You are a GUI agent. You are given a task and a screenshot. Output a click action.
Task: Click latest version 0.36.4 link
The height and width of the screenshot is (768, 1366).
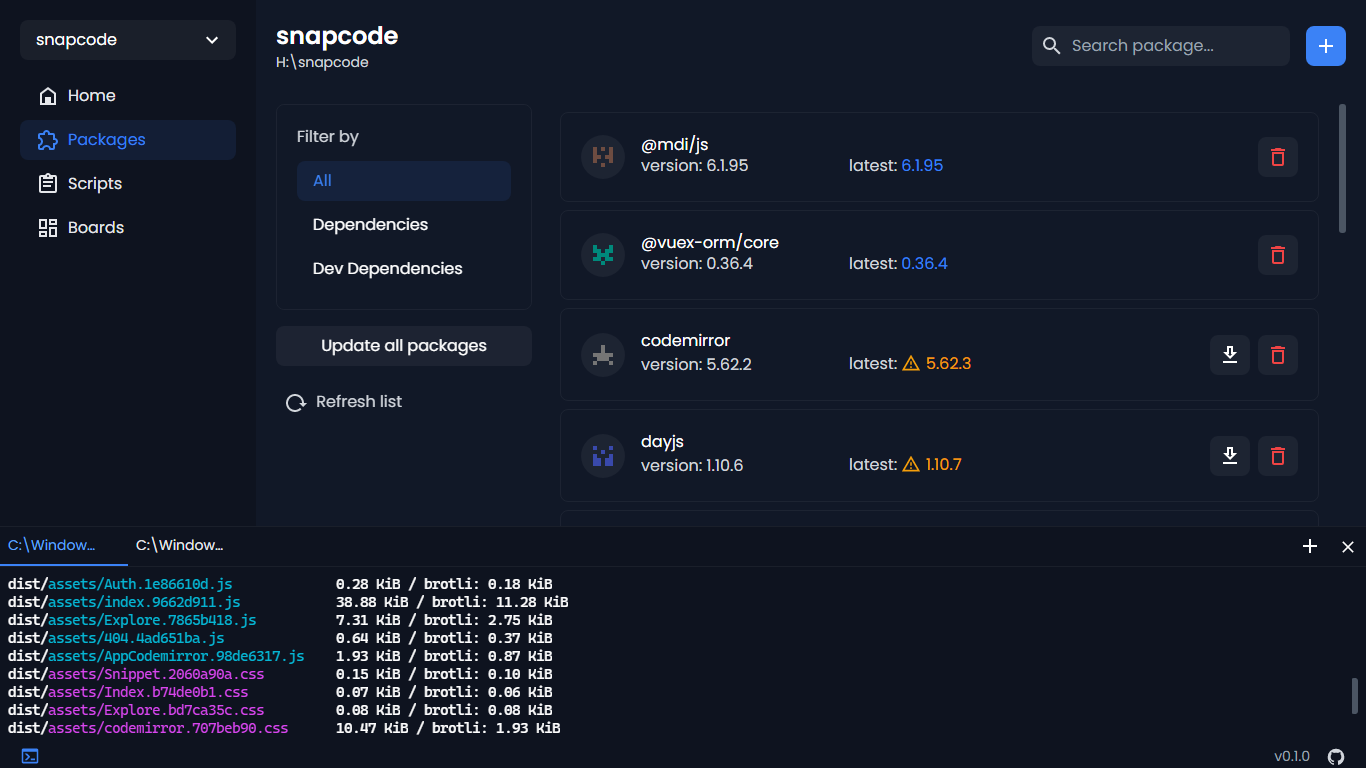tap(924, 264)
